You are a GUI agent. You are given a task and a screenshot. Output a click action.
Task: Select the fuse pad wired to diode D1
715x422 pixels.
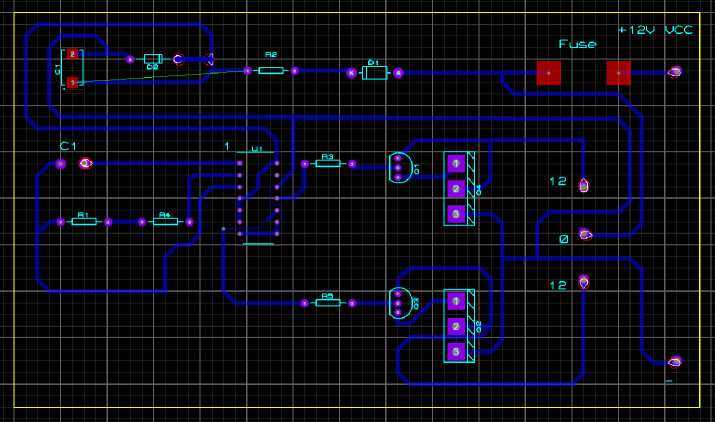click(x=549, y=73)
